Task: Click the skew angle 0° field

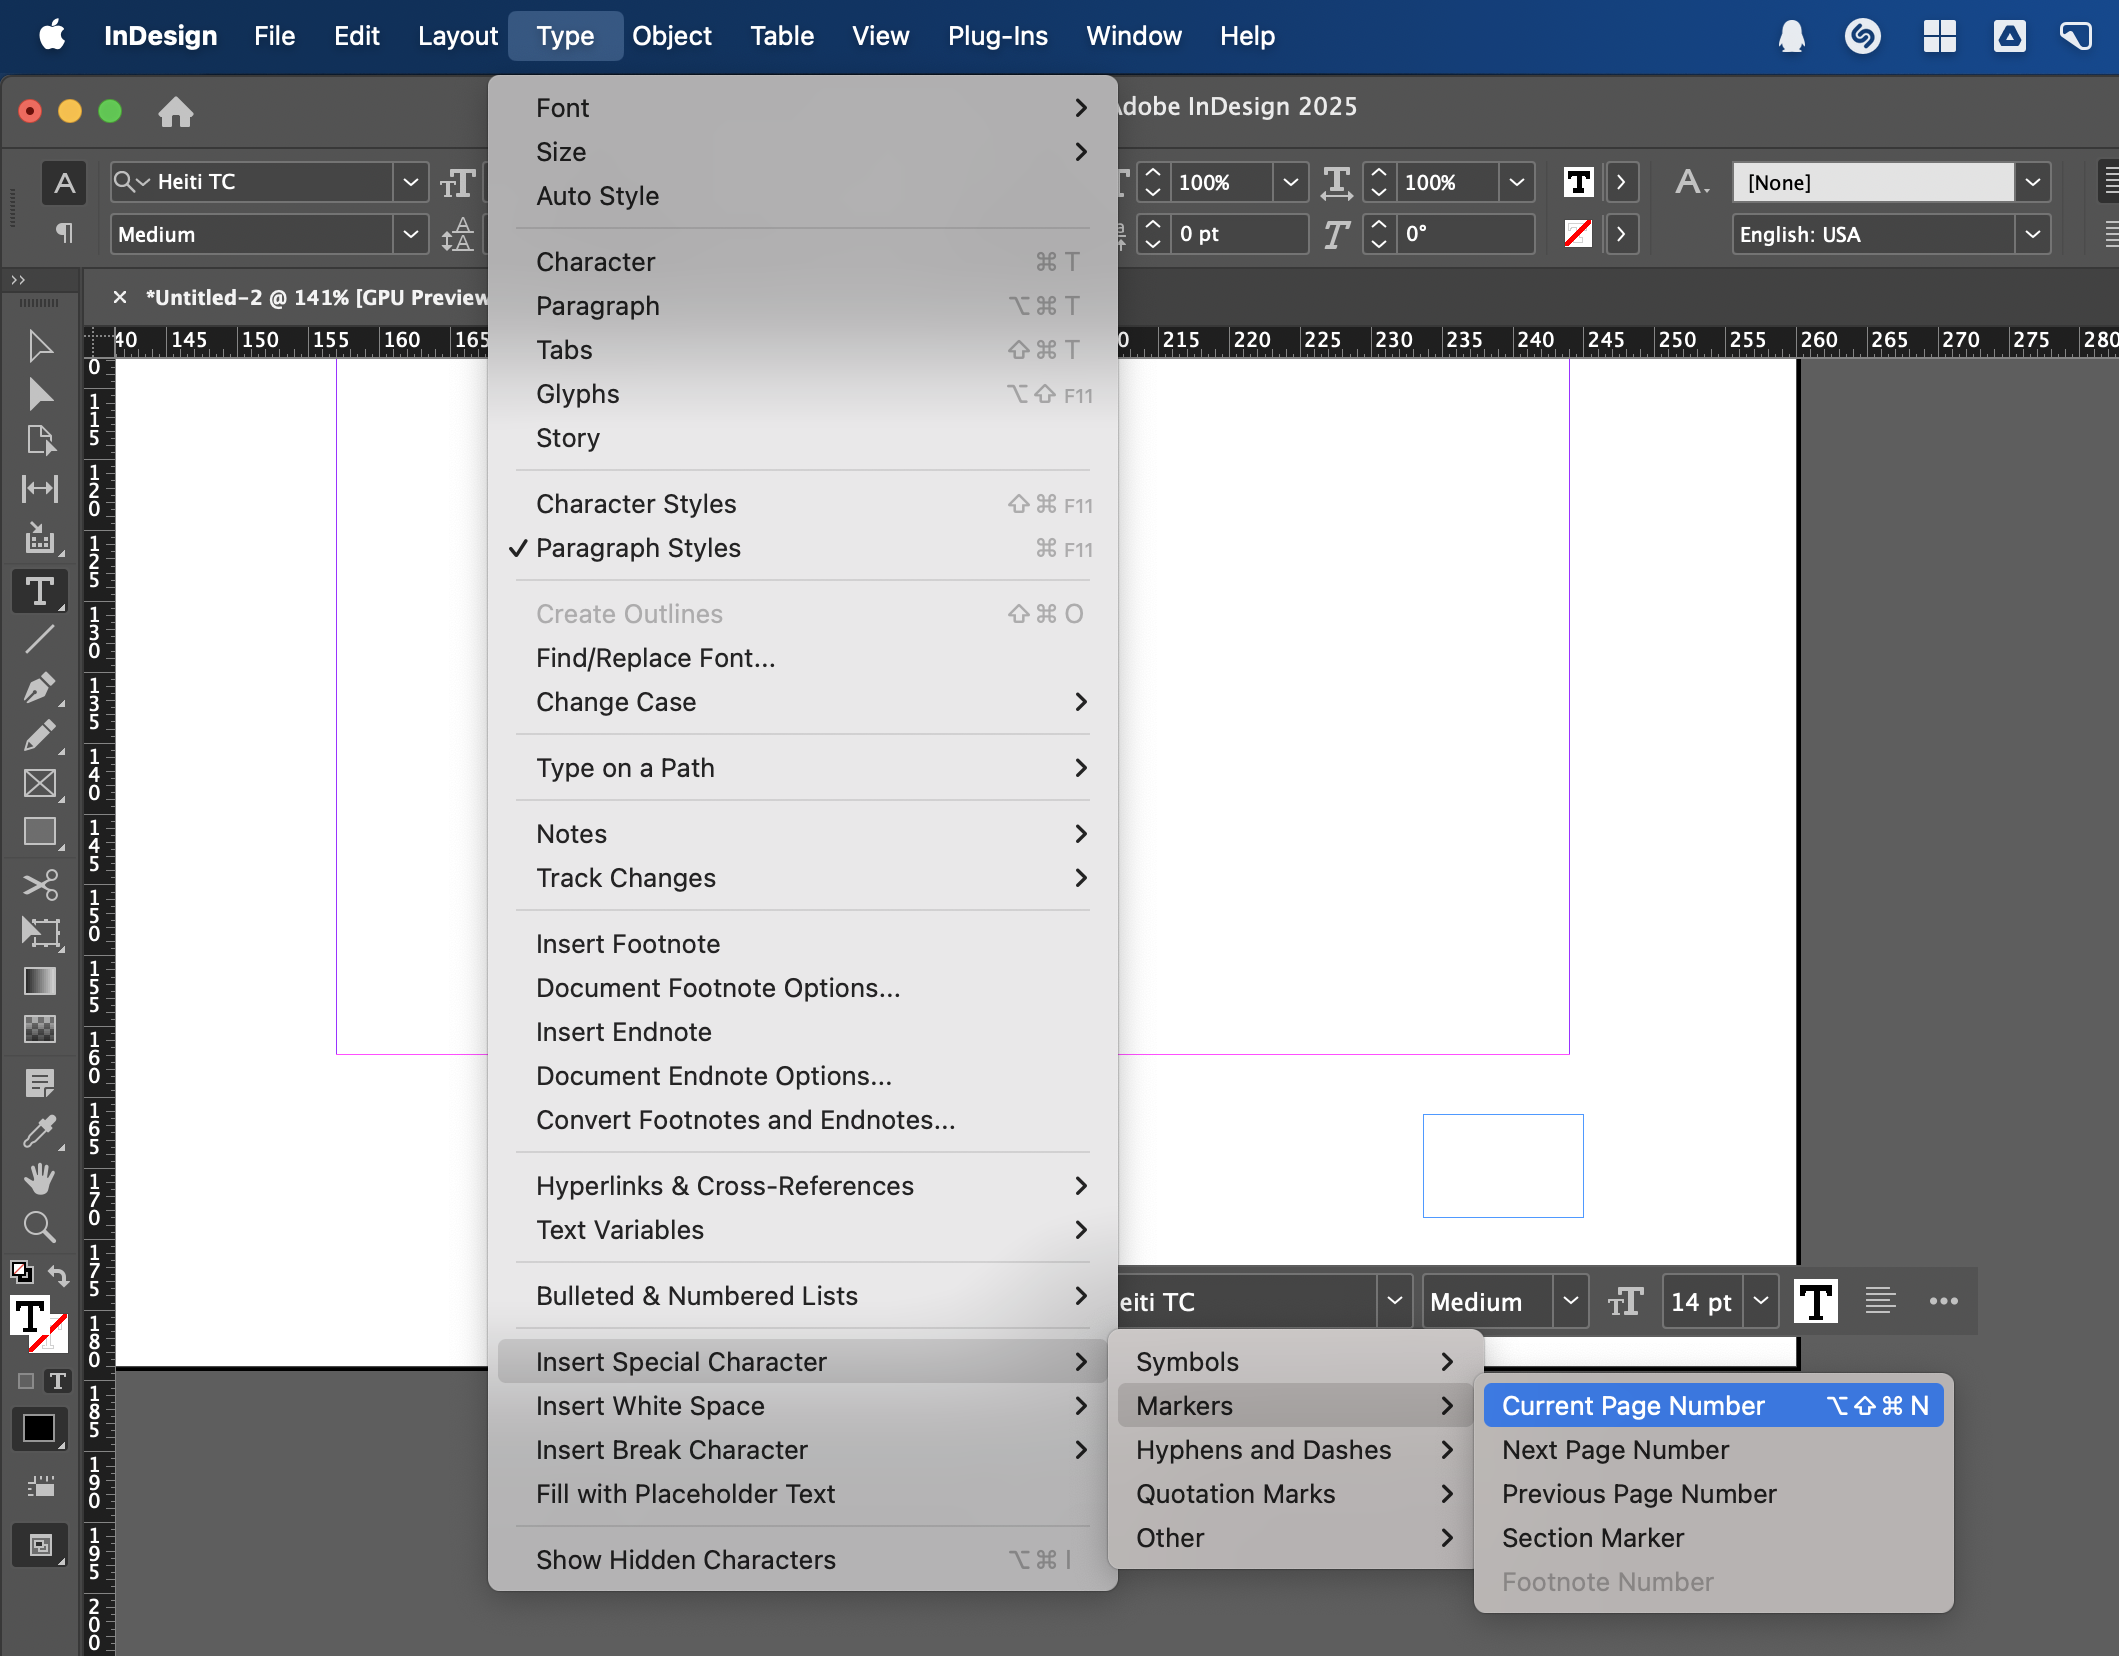Action: click(x=1467, y=234)
